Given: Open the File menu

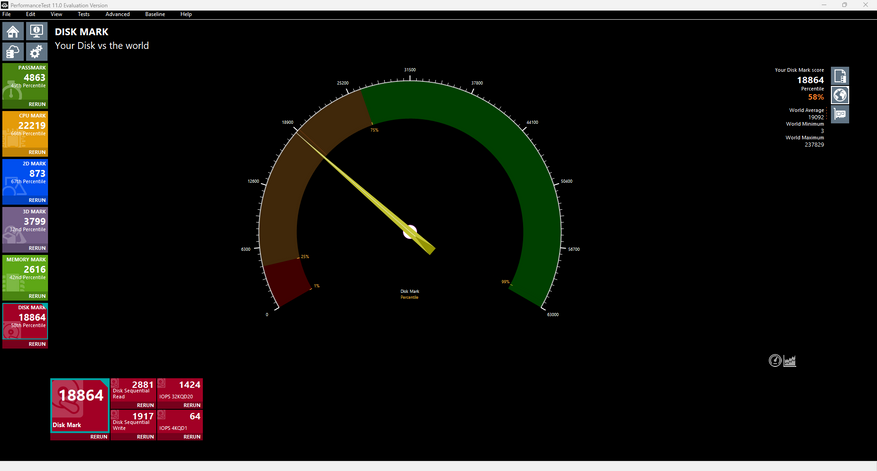Looking at the screenshot, I should [x=7, y=15].
